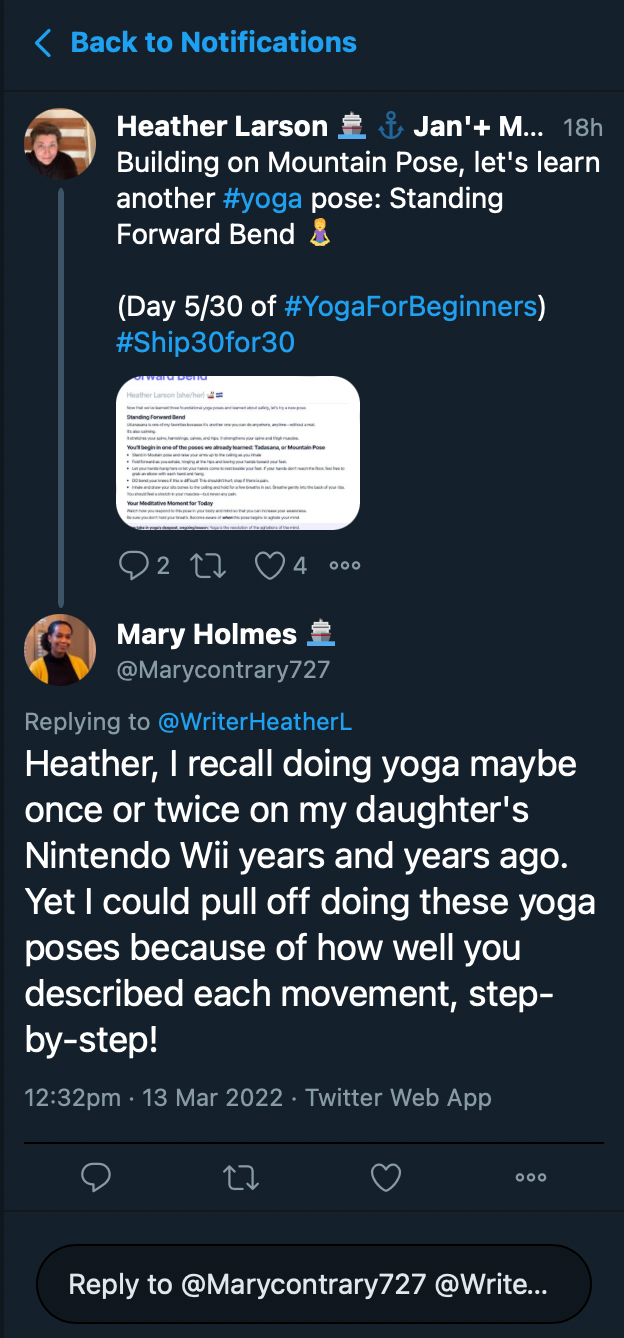The image size is (624, 1338).
Task: Open more options on Heather's tweet
Action: click(x=345, y=566)
